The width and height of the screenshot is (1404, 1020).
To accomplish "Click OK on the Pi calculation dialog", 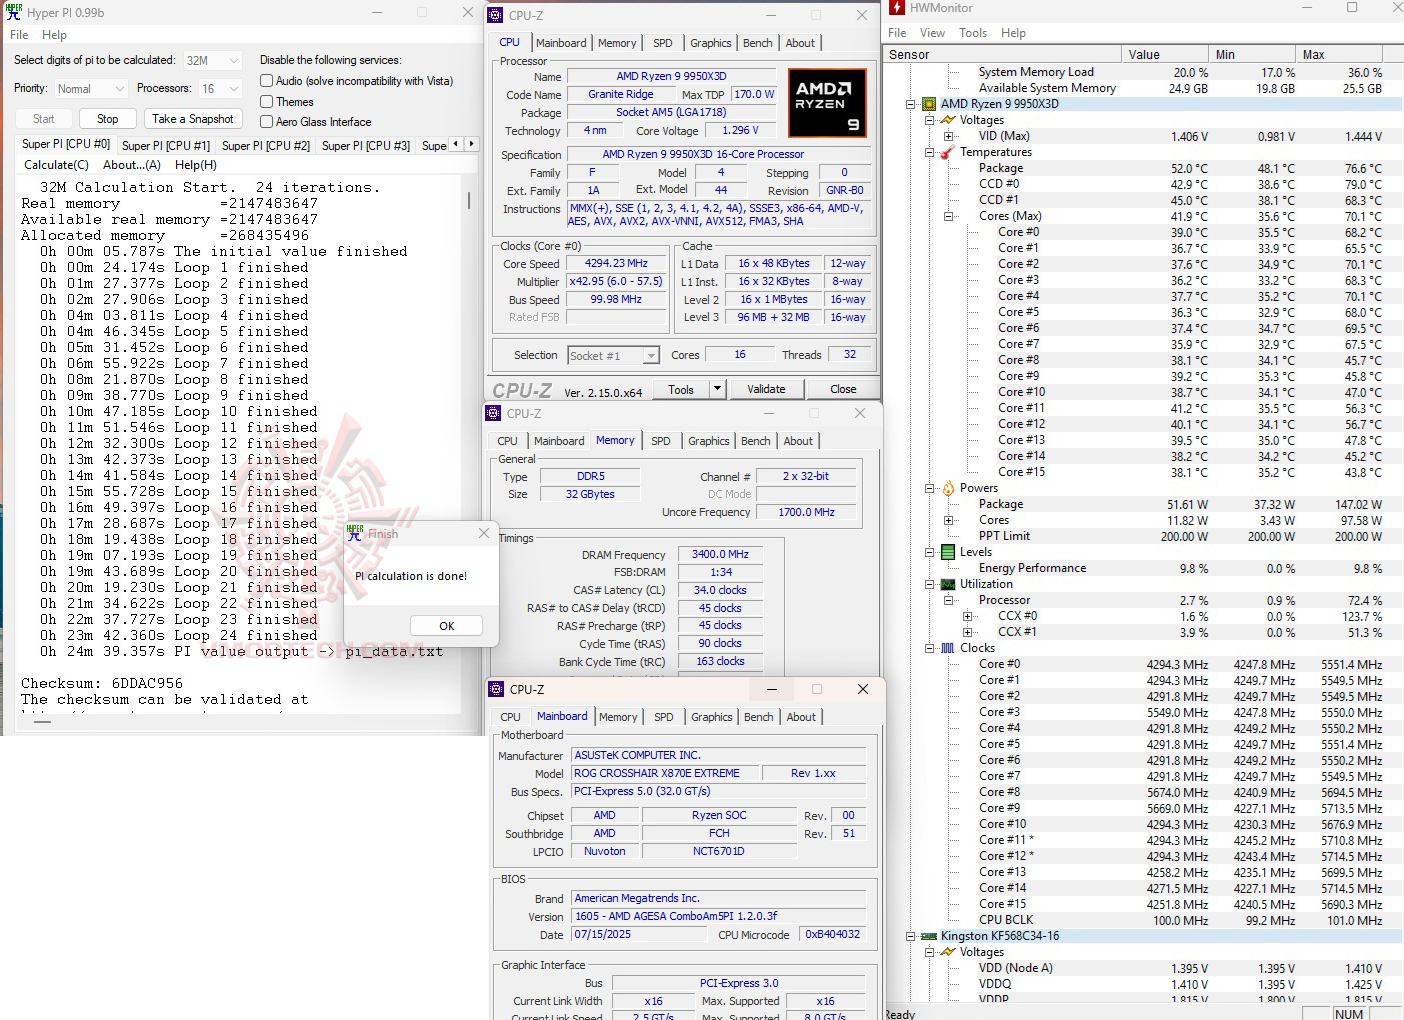I will tap(446, 625).
